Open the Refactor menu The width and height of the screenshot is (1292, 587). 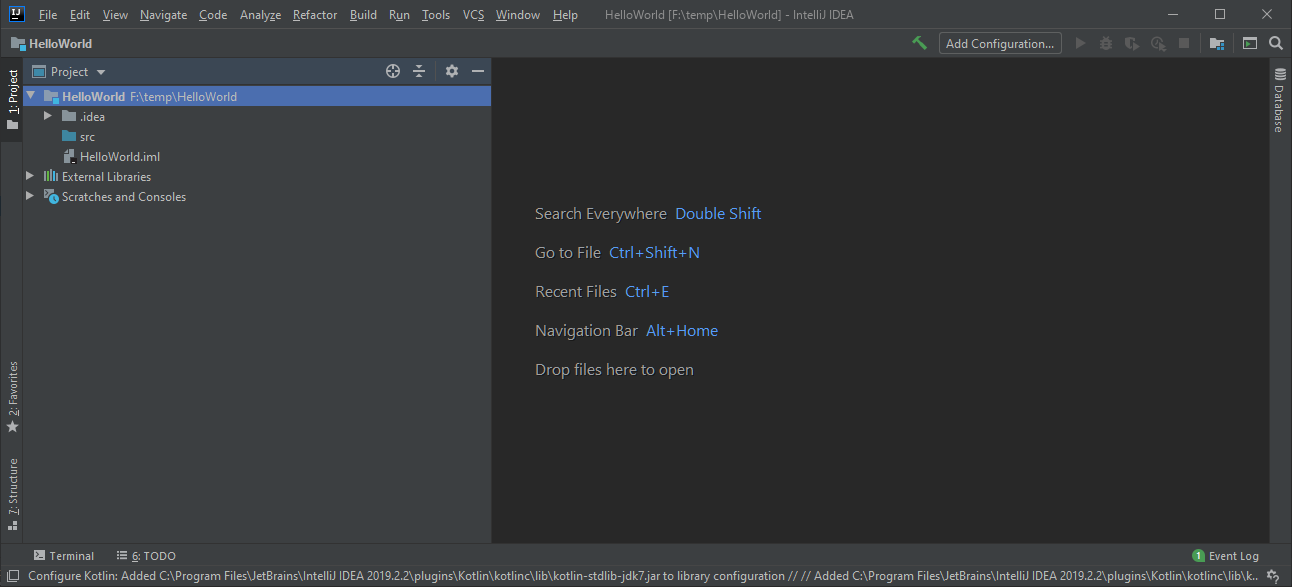tap(315, 15)
